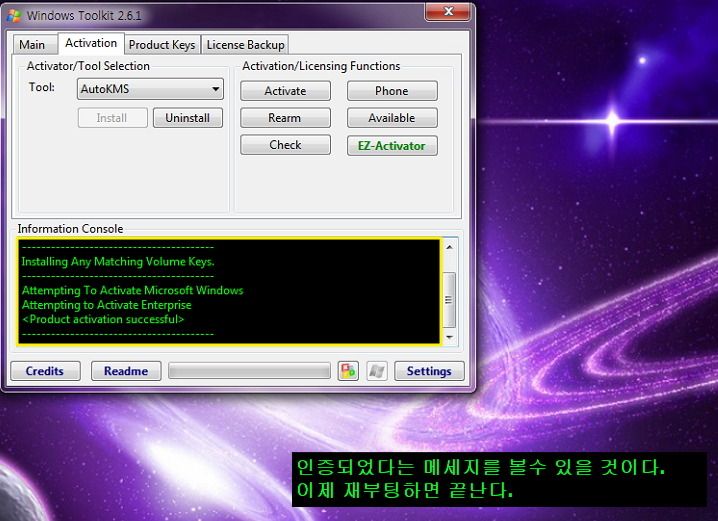Click the Available button
Viewport: 718px width, 521px height.
pyautogui.click(x=392, y=118)
